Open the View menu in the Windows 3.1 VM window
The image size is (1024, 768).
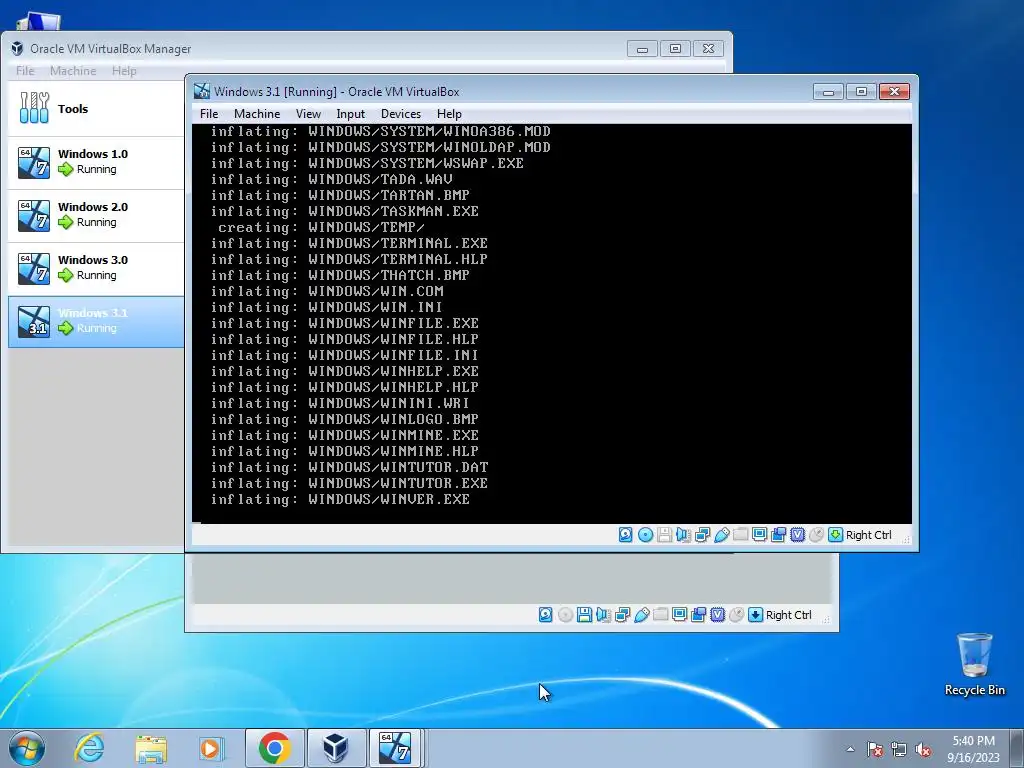pyautogui.click(x=308, y=114)
